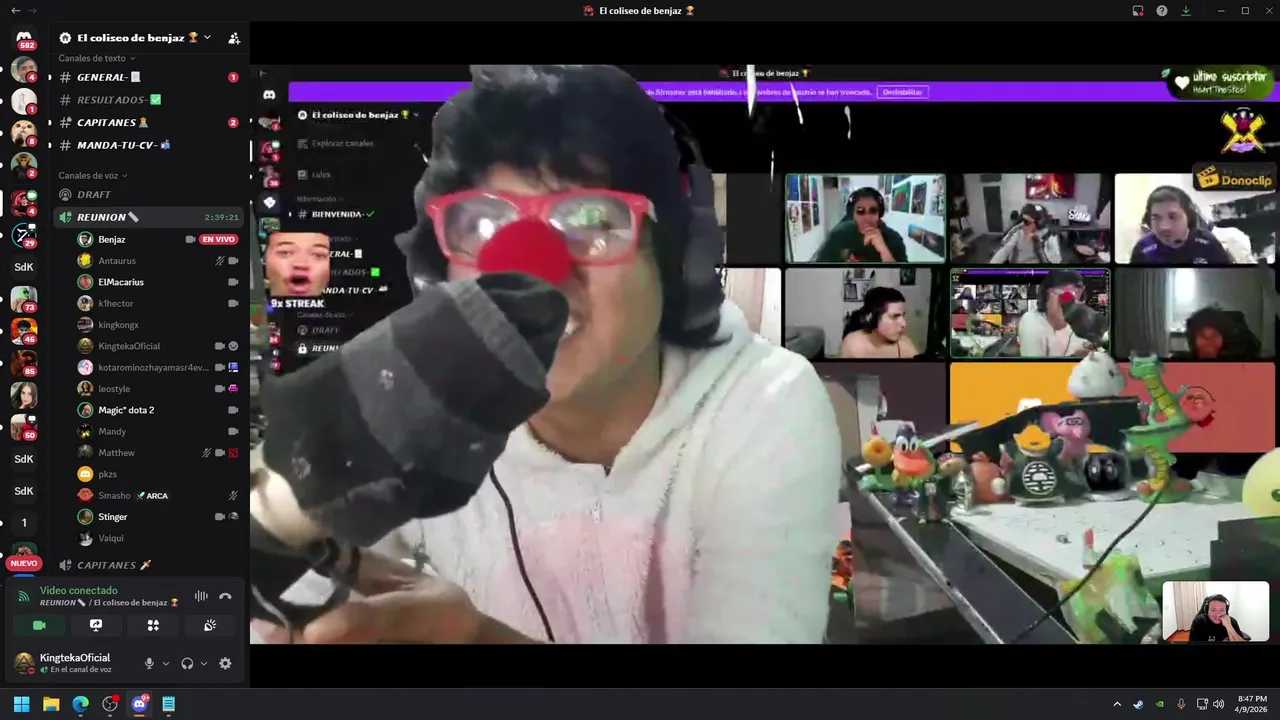The height and width of the screenshot is (720, 1280).
Task: Click the Discord inbox icon in title bar
Action: 1138,11
